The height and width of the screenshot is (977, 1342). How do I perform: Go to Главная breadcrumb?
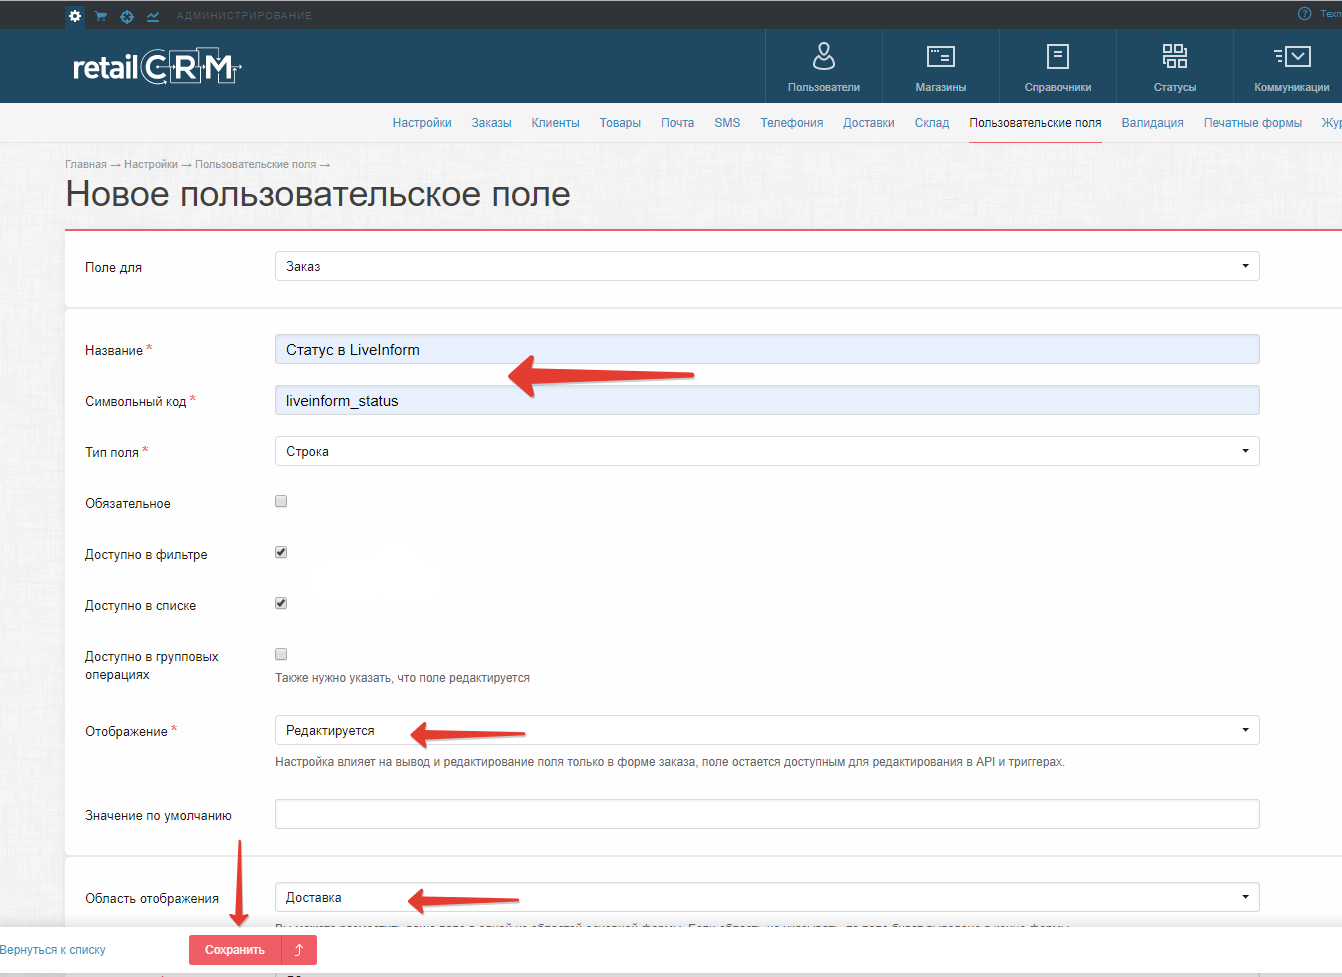[86, 164]
